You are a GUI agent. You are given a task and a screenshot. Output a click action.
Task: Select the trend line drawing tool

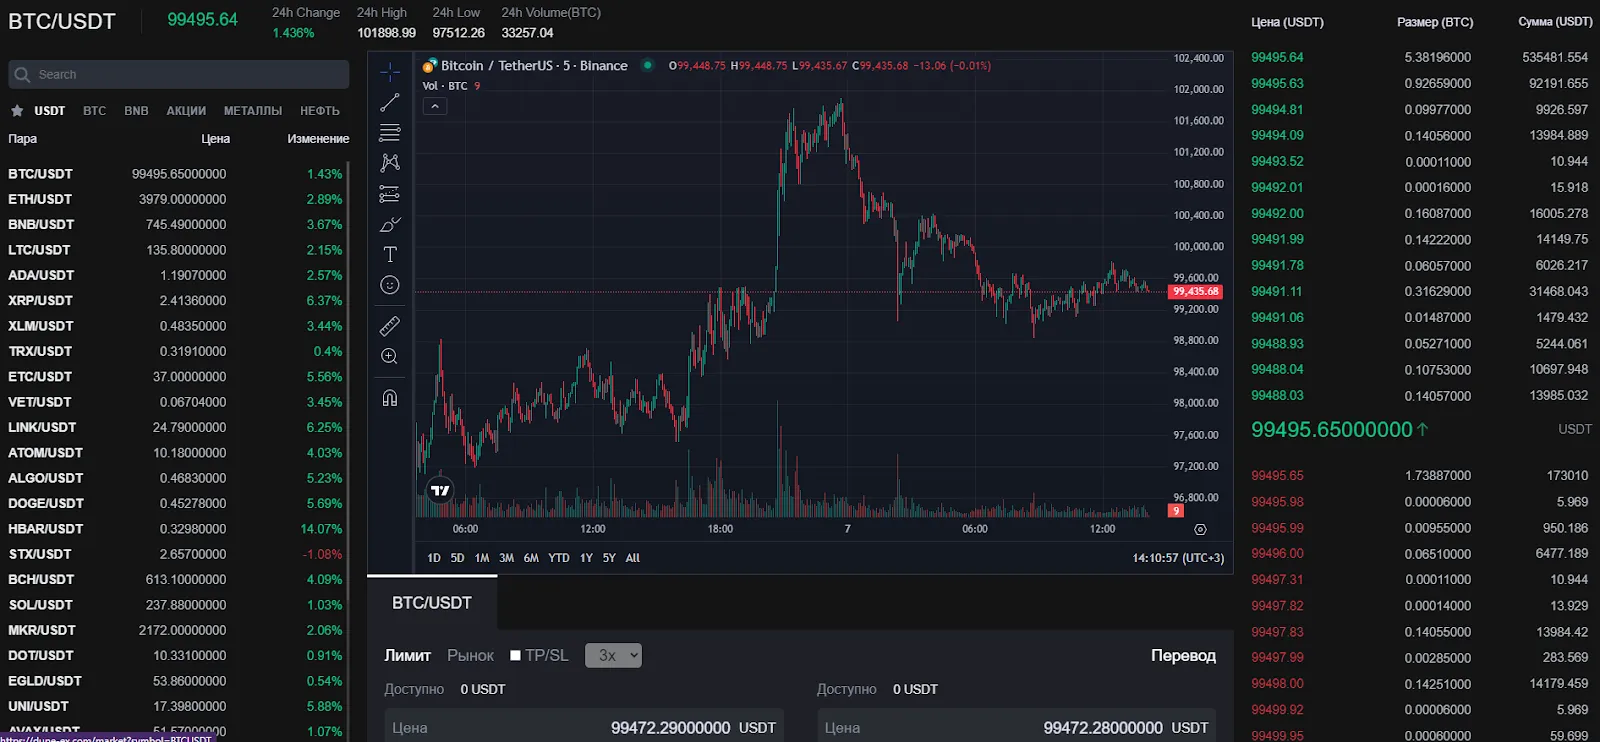(390, 102)
